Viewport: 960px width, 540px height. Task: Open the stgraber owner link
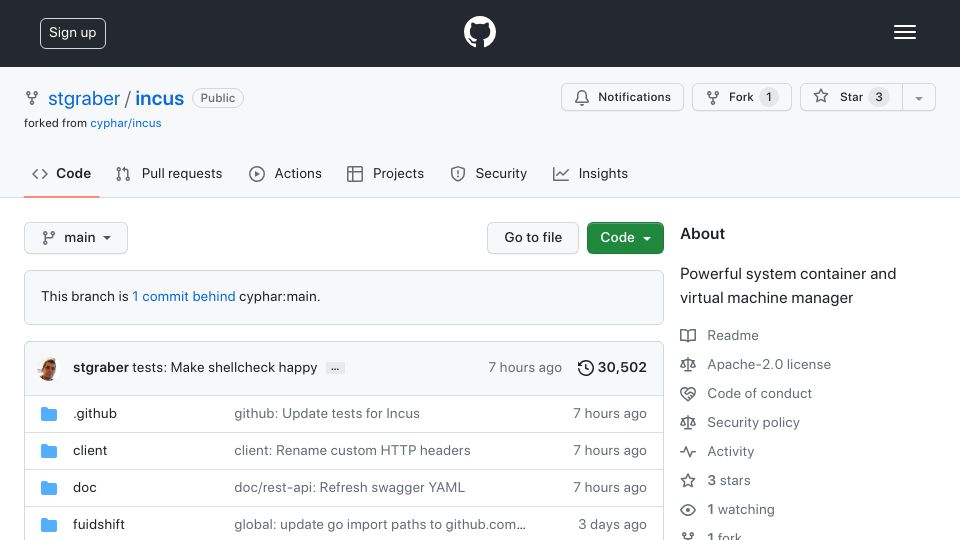point(84,99)
